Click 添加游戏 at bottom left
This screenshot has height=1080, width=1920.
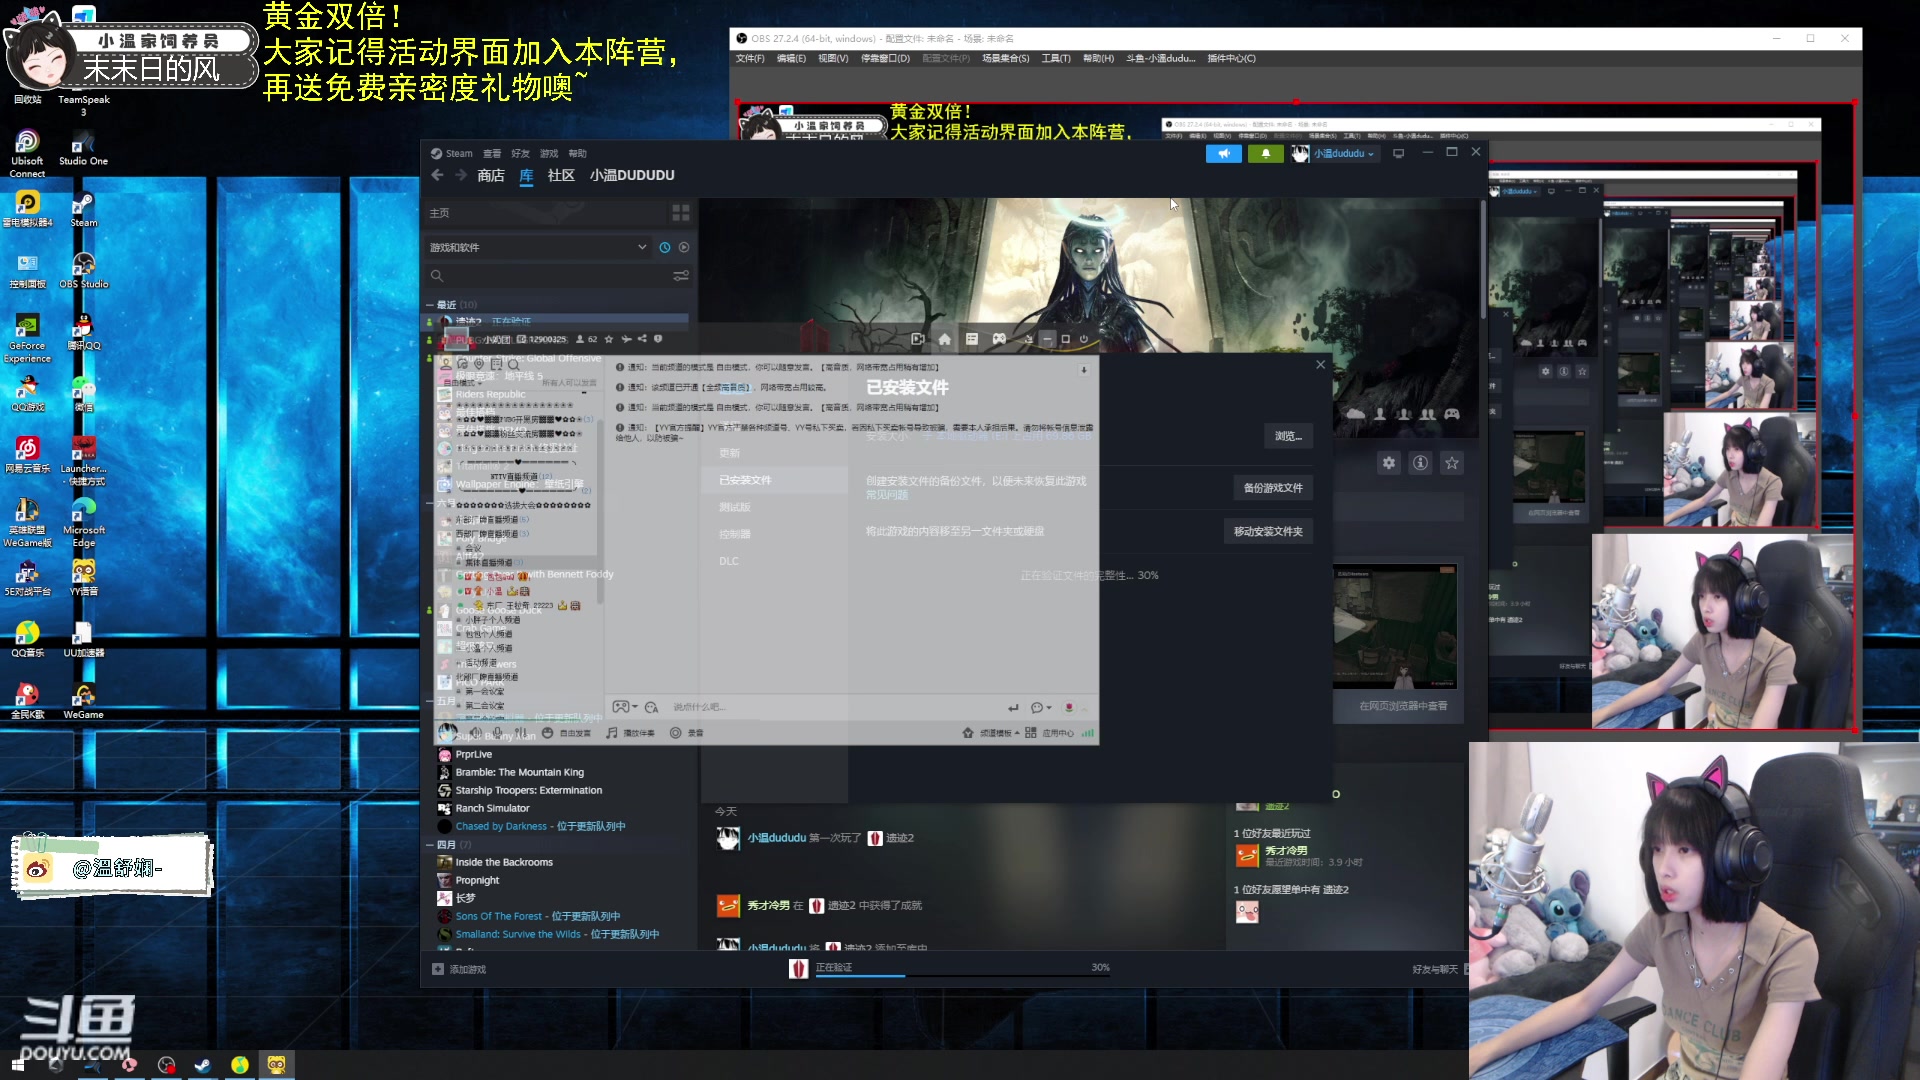tap(459, 969)
